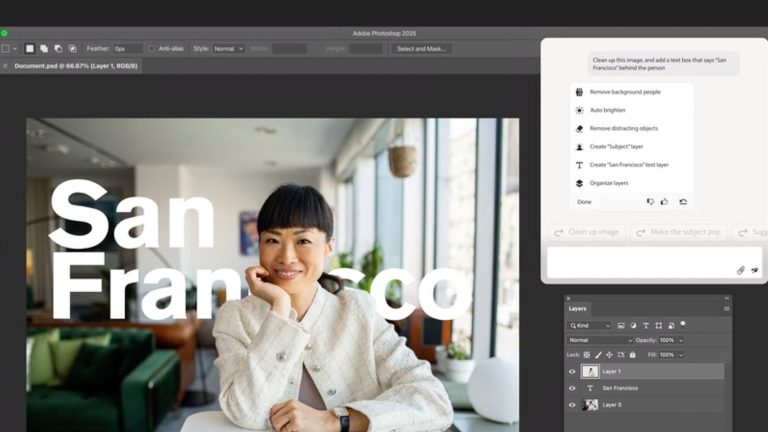Click the Clean up image suggestion
Image resolution: width=768 pixels, height=432 pixels.
coord(587,232)
